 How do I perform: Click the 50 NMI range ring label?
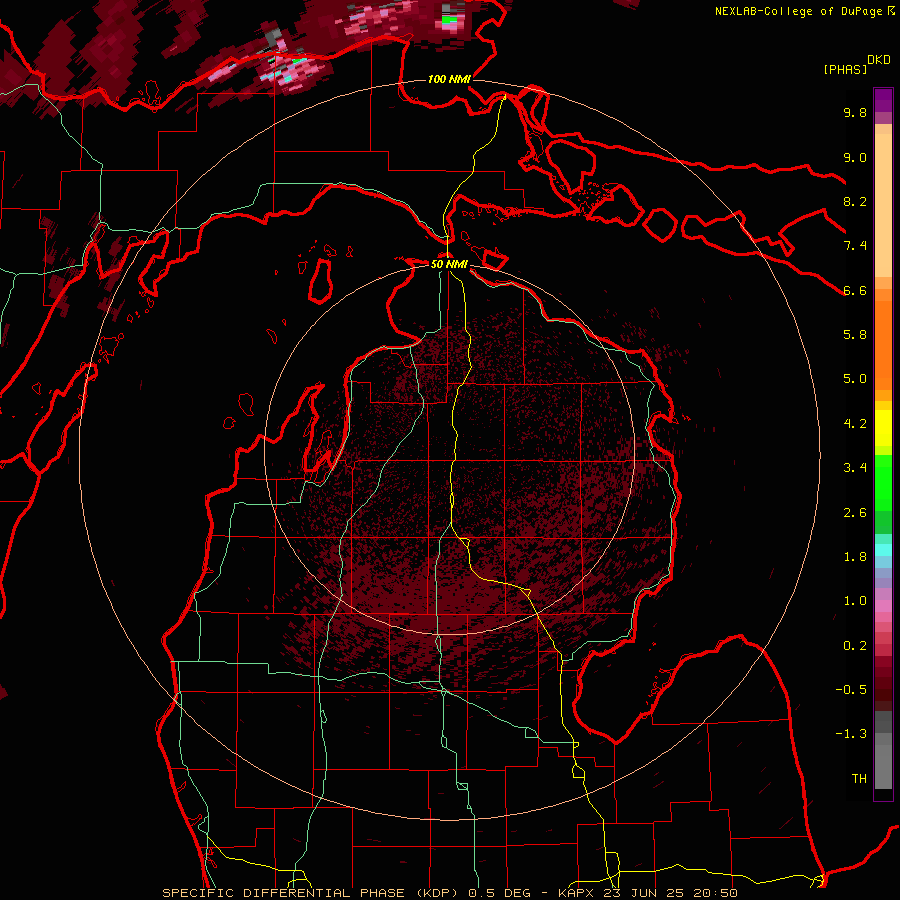(x=449, y=264)
